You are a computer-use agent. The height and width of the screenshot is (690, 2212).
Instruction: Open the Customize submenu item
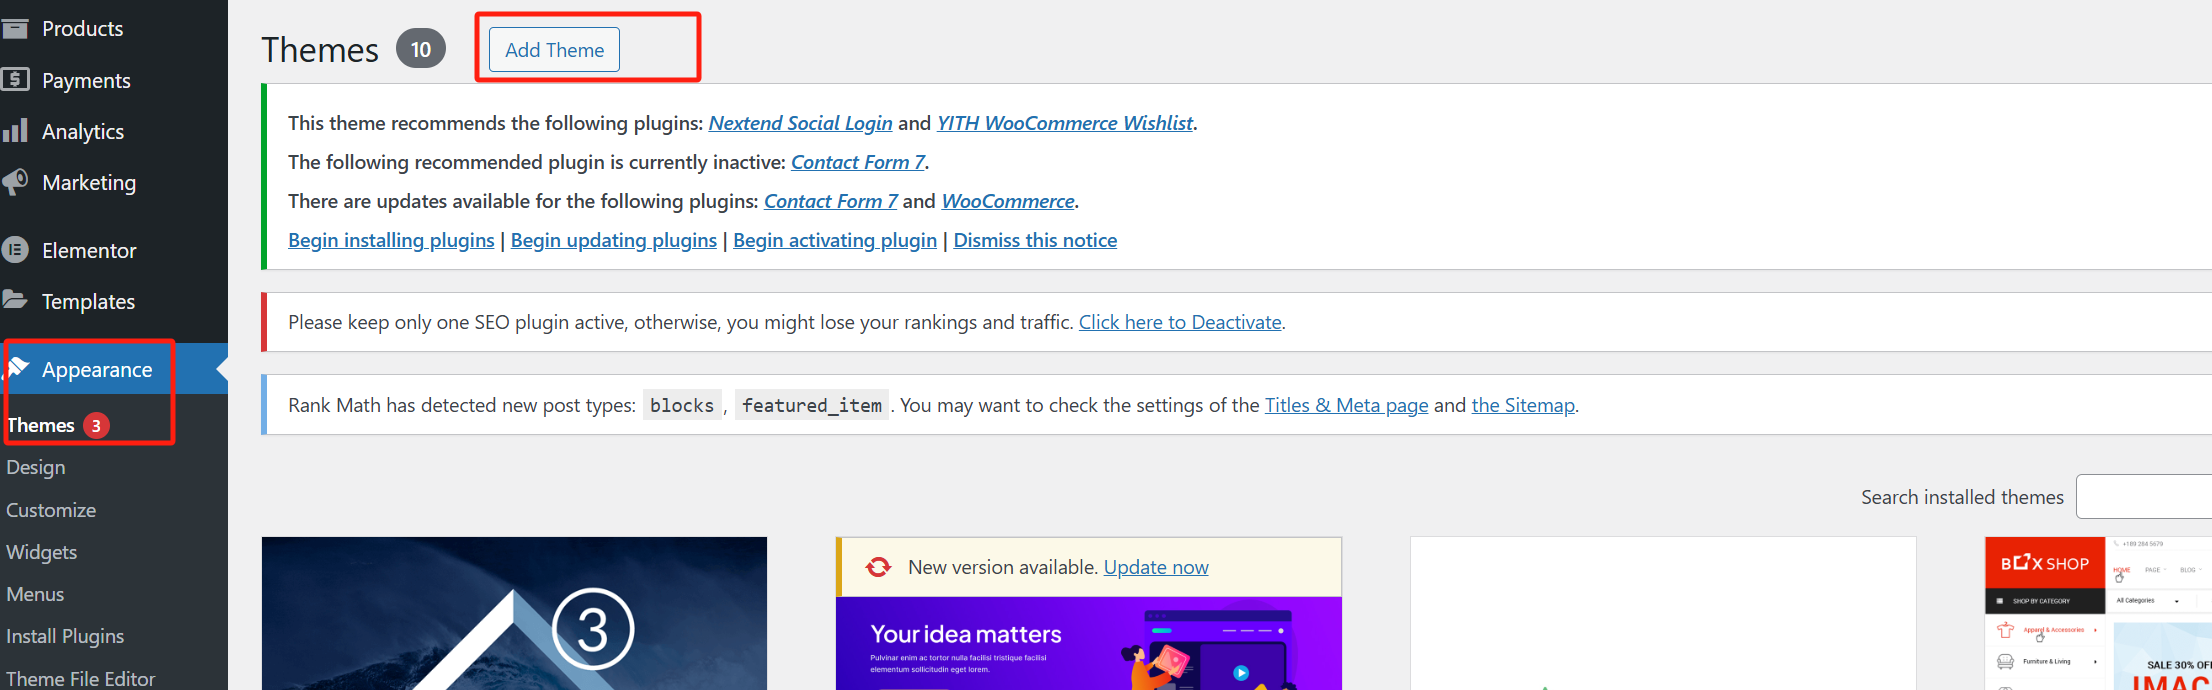point(51,510)
